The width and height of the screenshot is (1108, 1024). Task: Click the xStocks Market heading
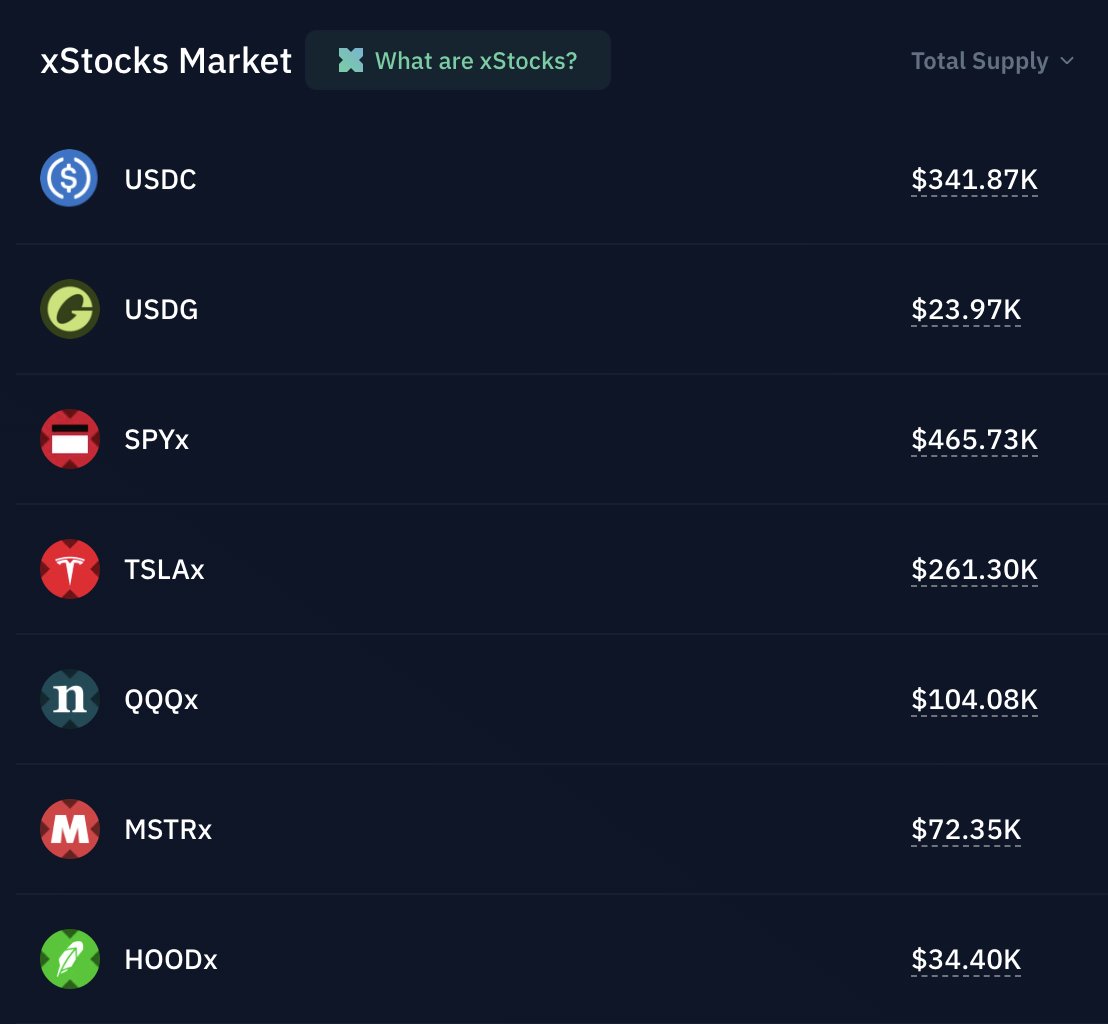166,61
